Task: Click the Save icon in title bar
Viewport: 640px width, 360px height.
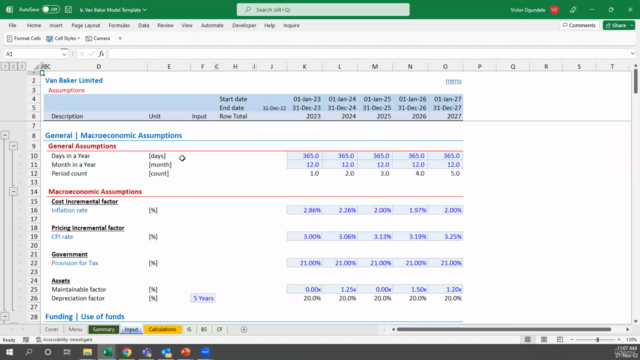Action: [x=69, y=9]
